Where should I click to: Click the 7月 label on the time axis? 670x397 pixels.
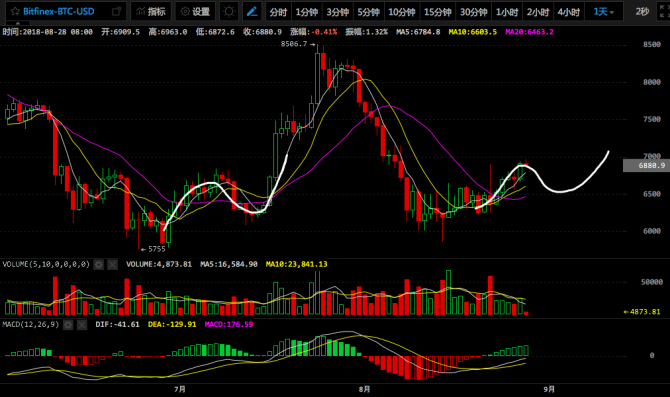tap(180, 389)
